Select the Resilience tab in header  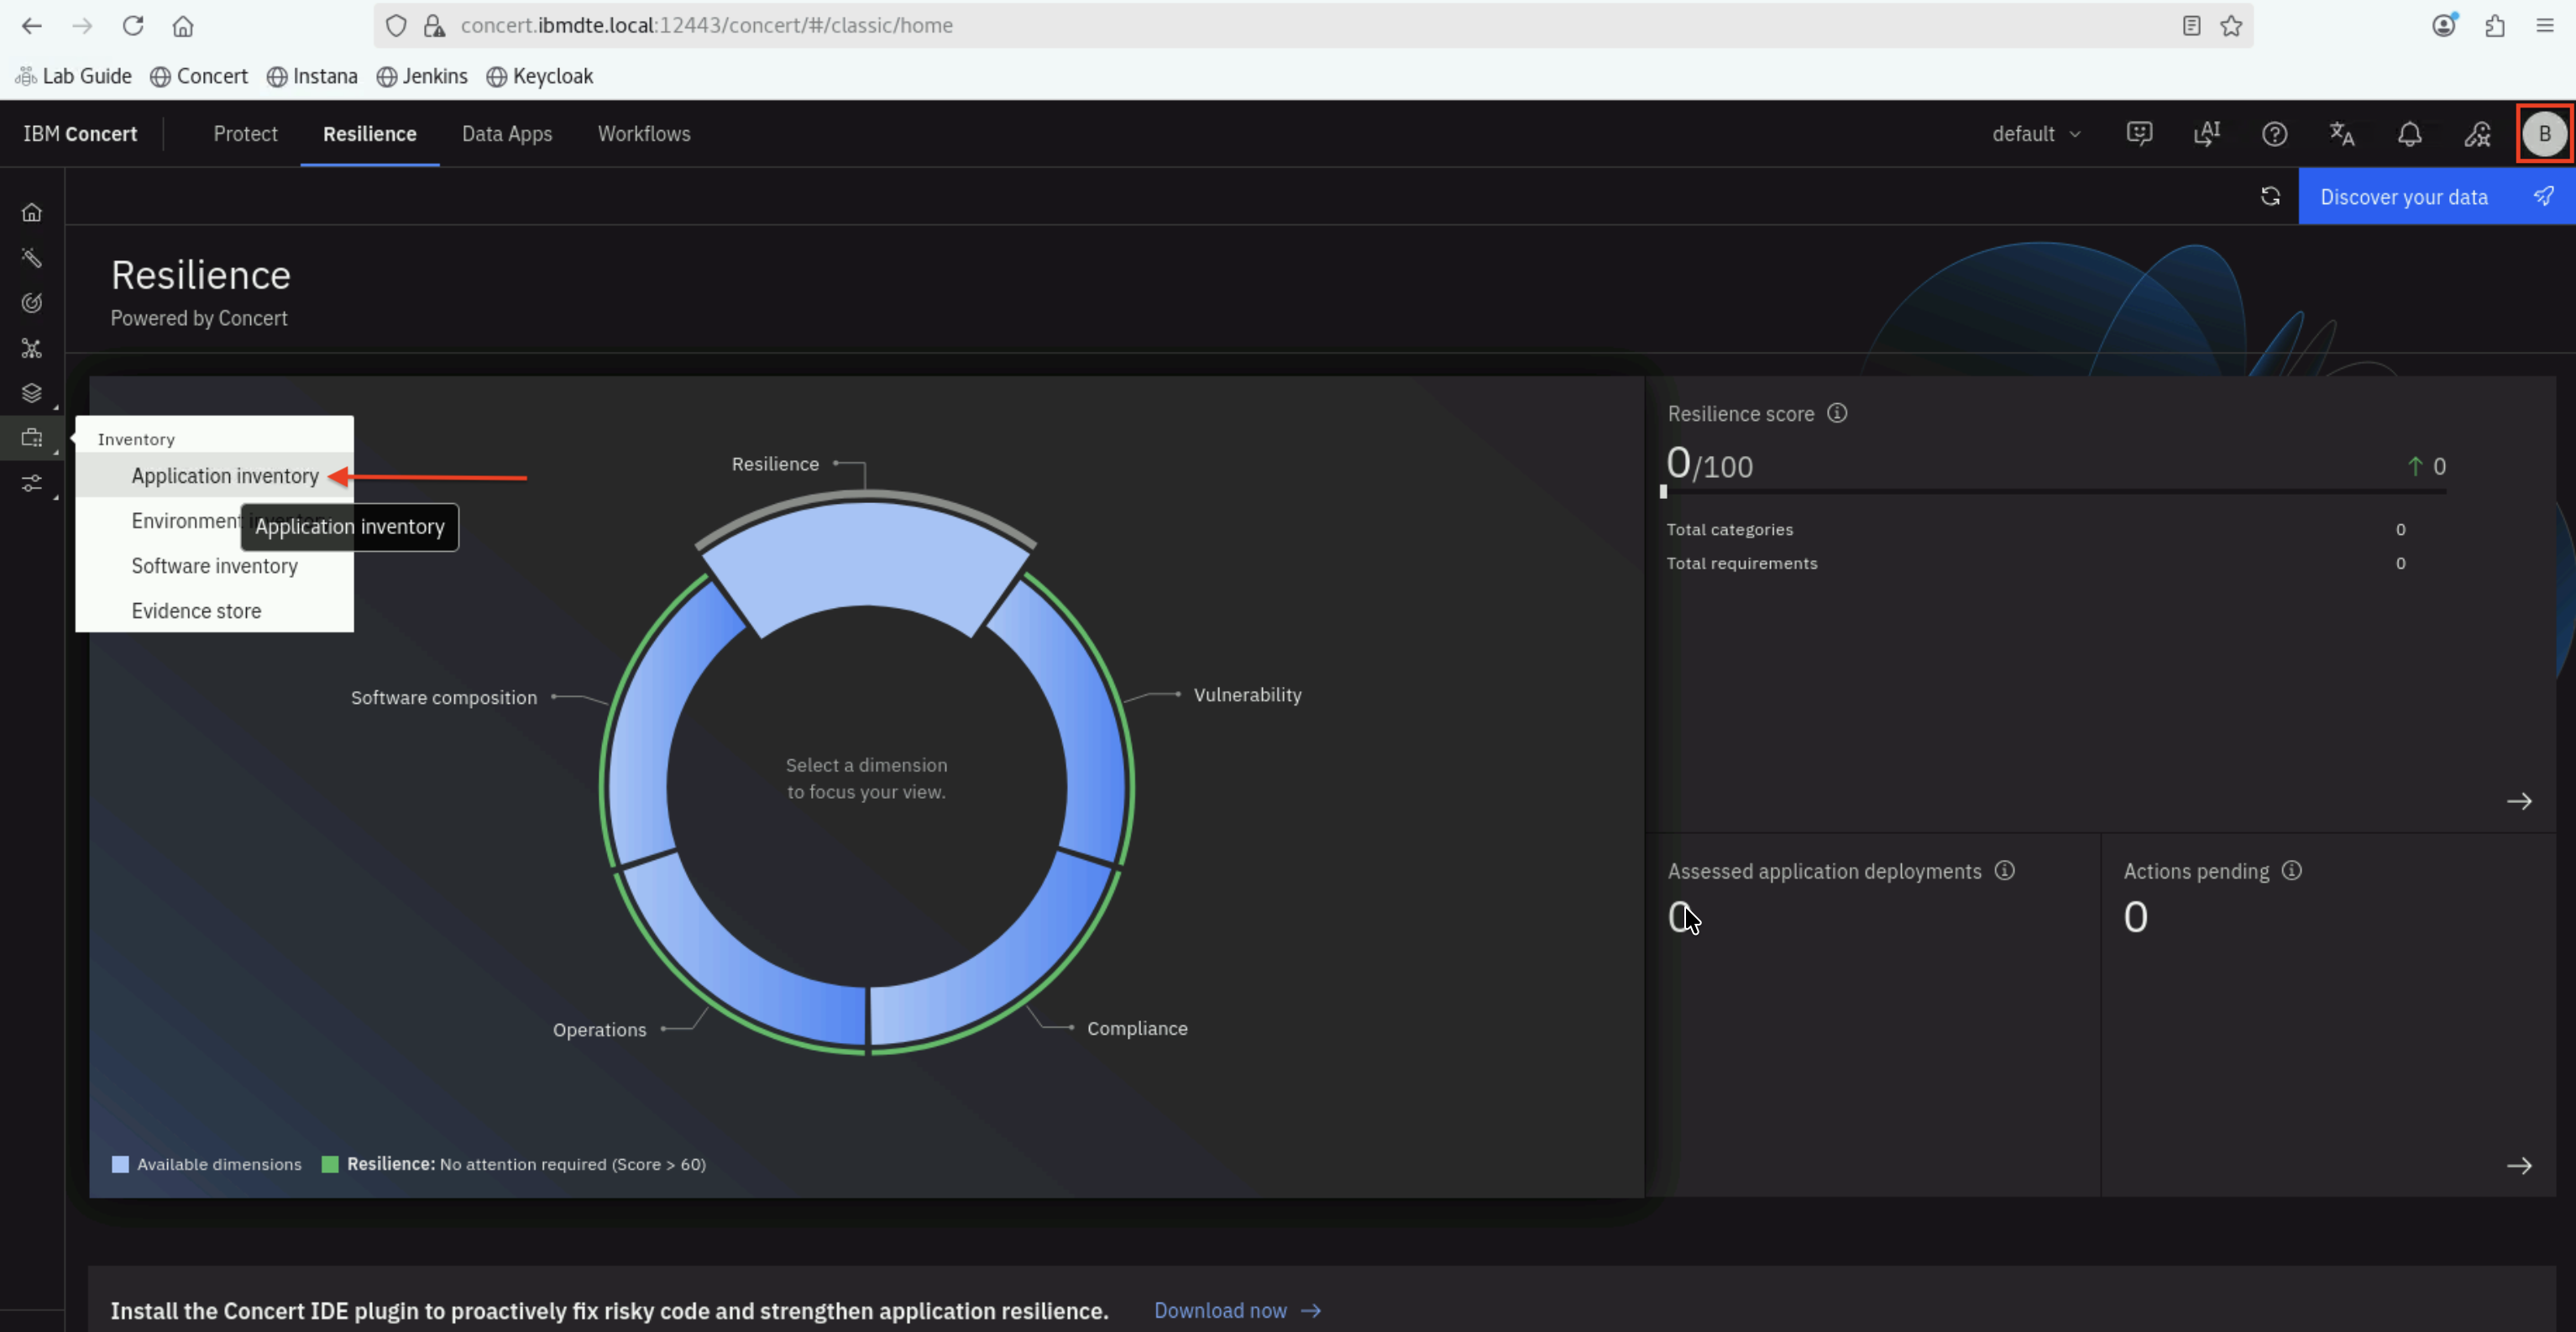coord(369,134)
